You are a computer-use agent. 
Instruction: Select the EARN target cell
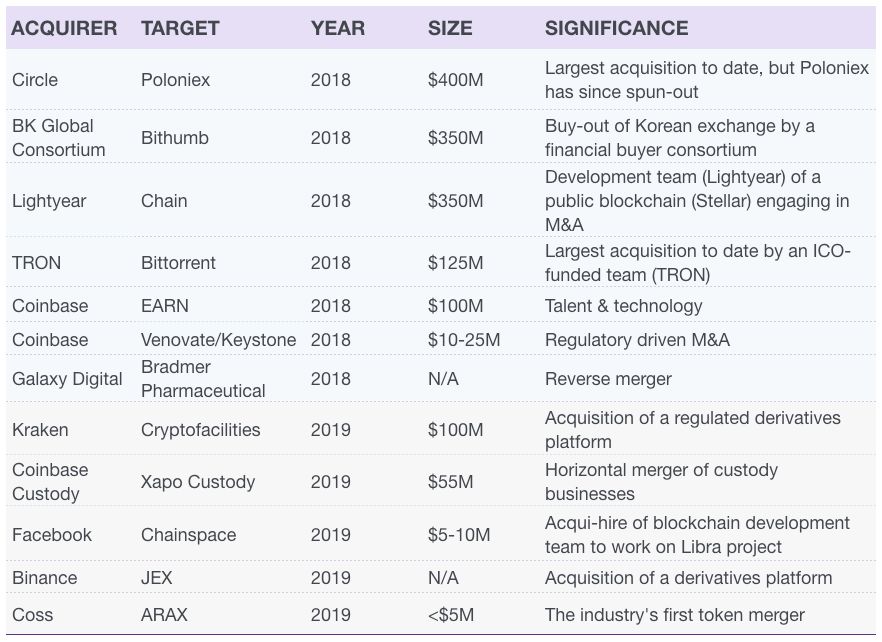click(x=165, y=306)
